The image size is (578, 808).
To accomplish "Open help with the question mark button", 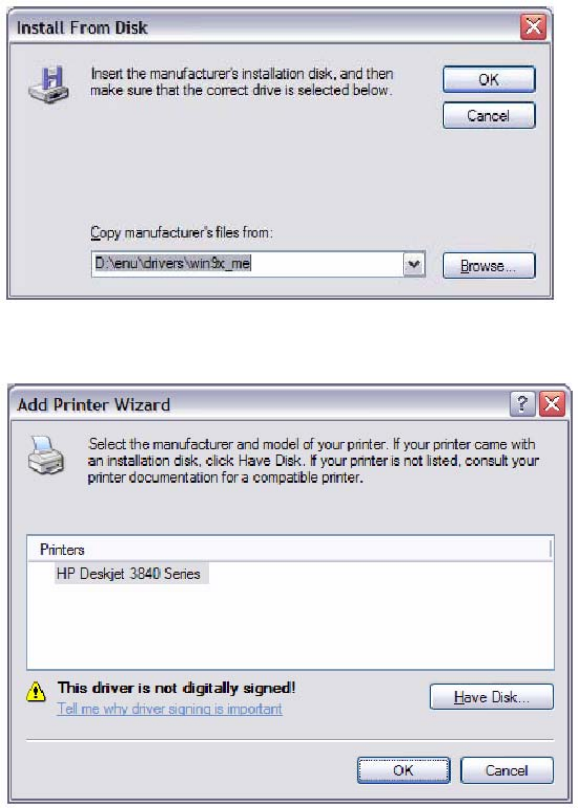I will click(x=522, y=403).
